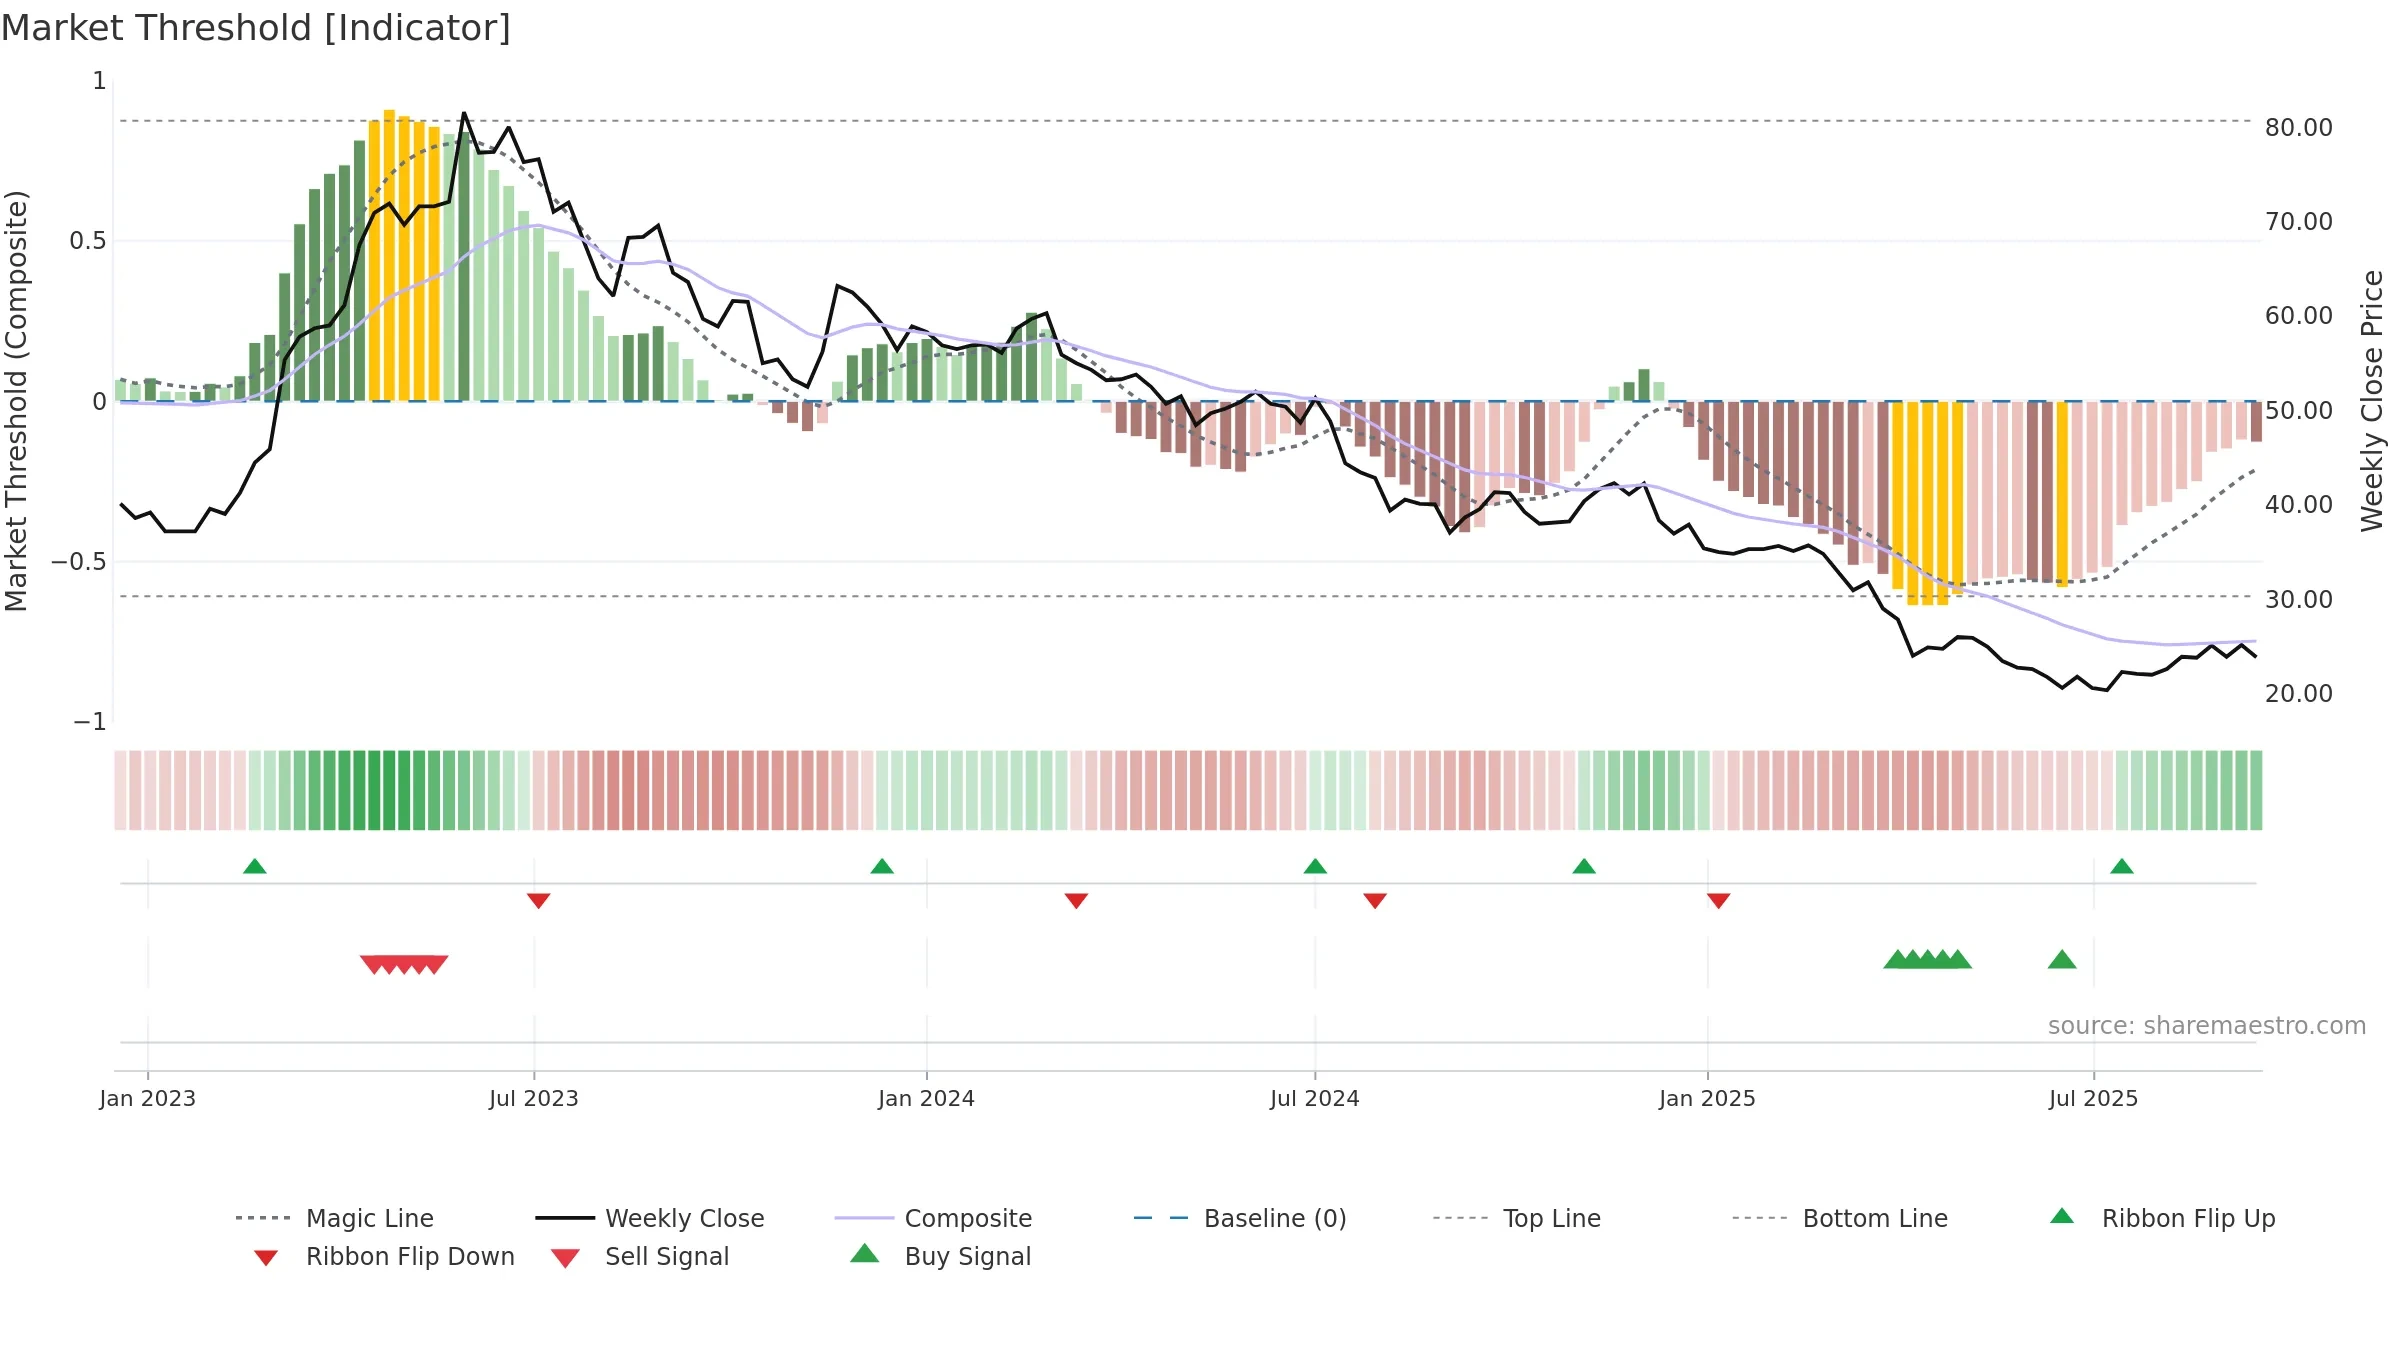Click the 50.00 price axis tick

click(2299, 411)
